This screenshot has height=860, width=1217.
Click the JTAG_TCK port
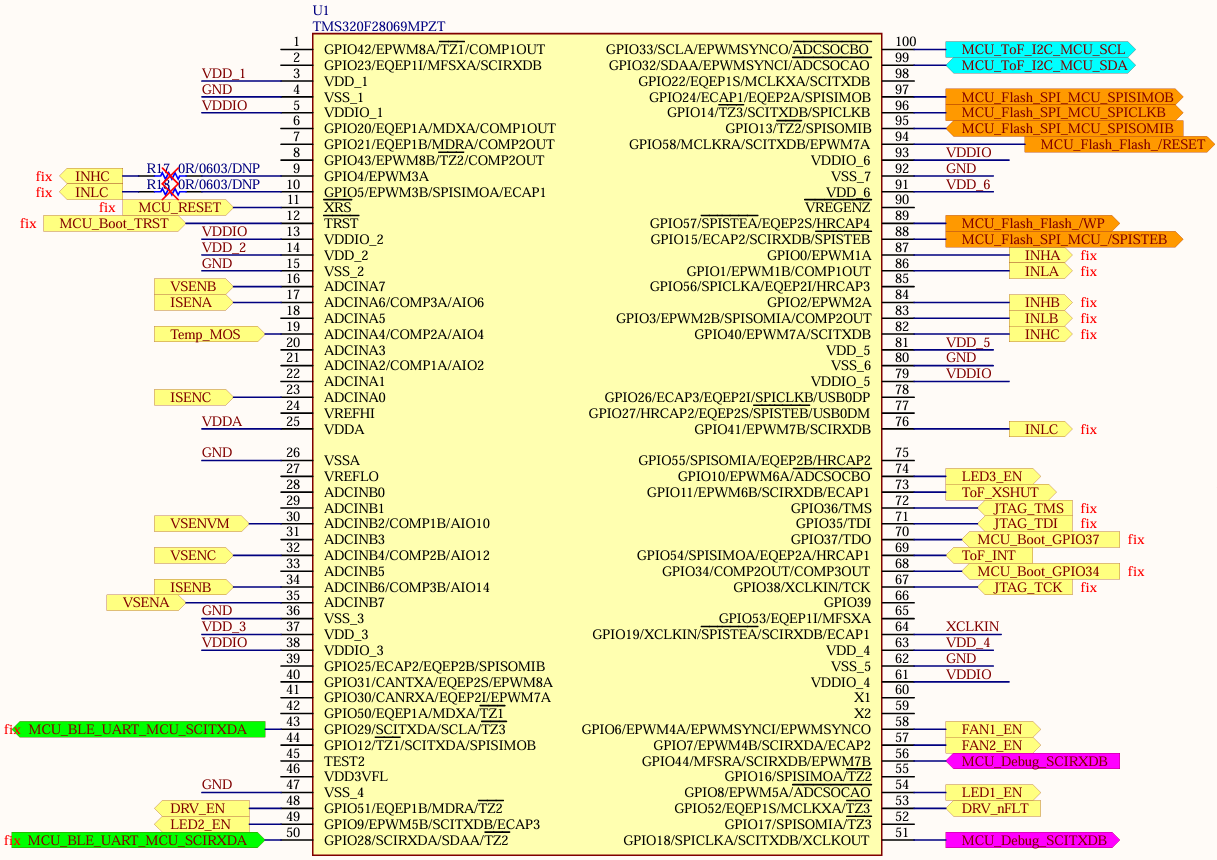pyautogui.click(x=1025, y=587)
